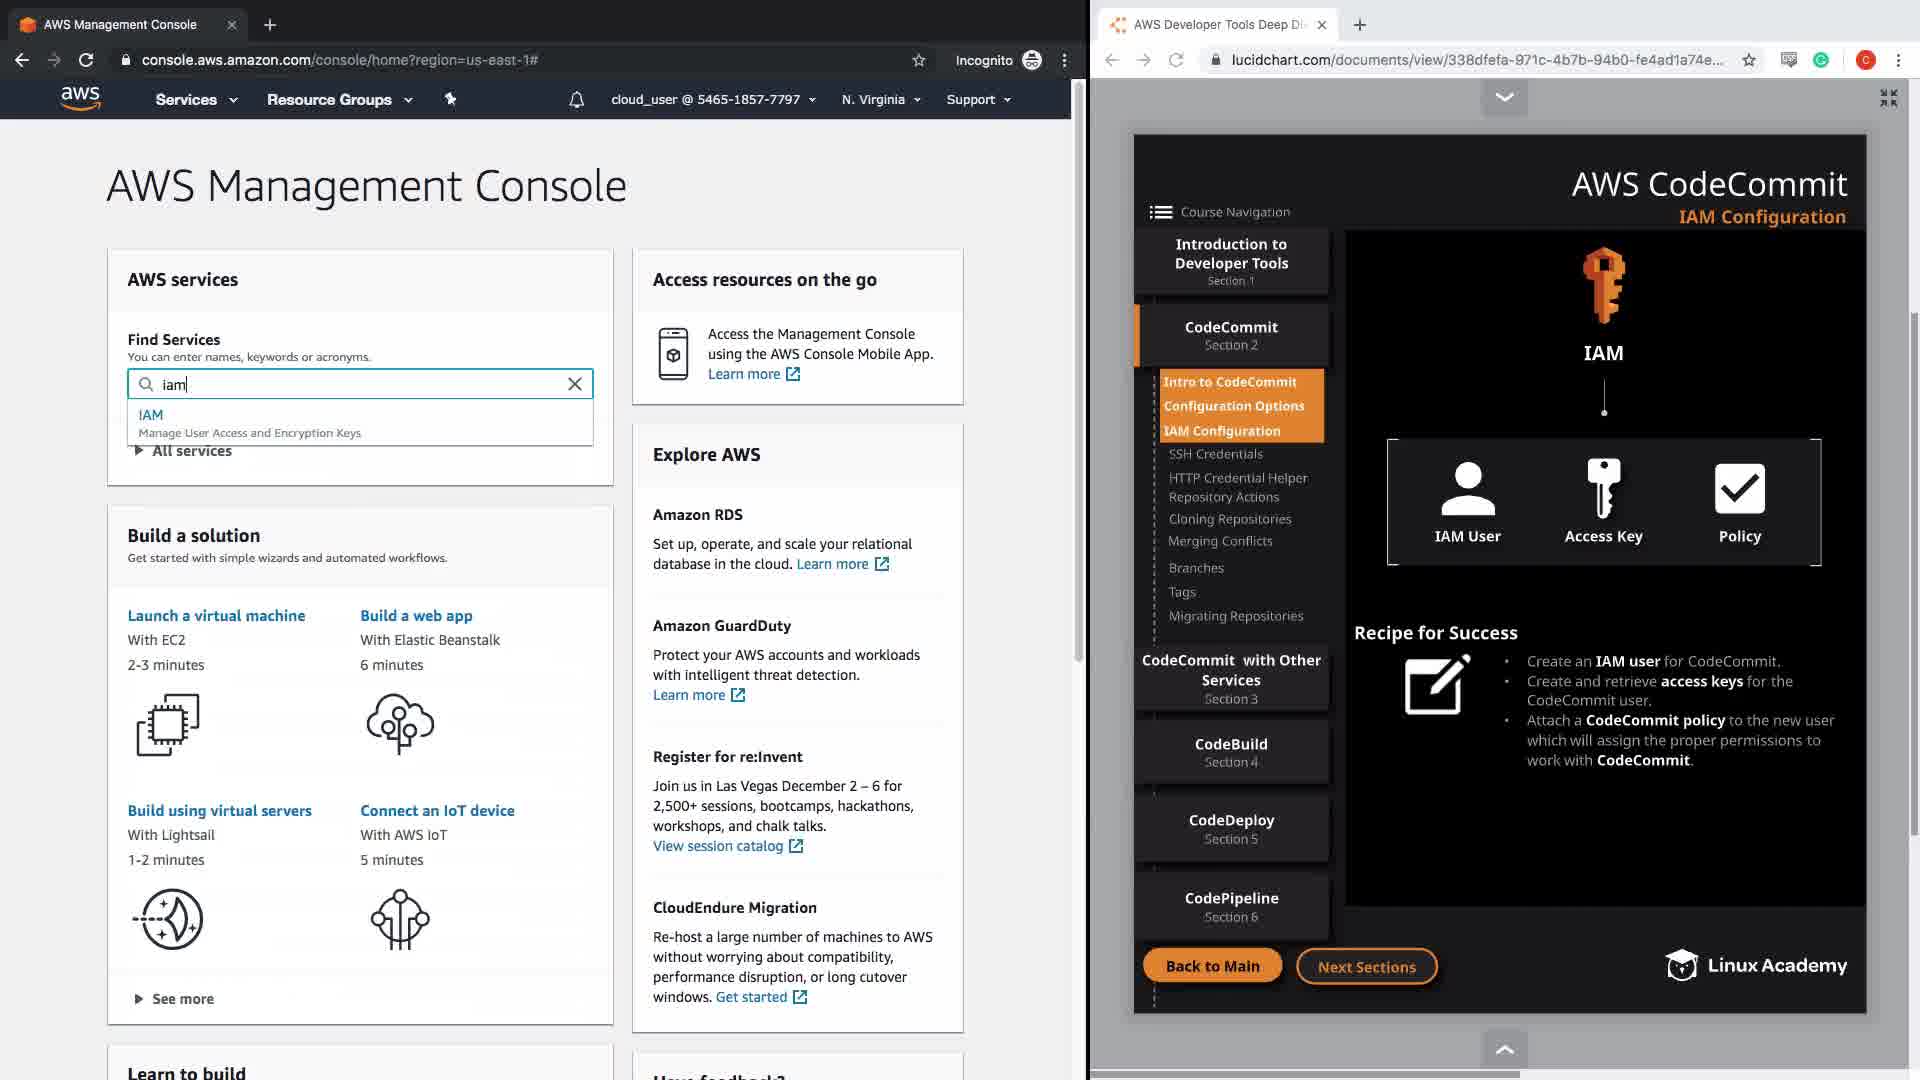Exit fullscreen view in Lucidchart
This screenshot has height=1080, width=1920.
point(1888,98)
